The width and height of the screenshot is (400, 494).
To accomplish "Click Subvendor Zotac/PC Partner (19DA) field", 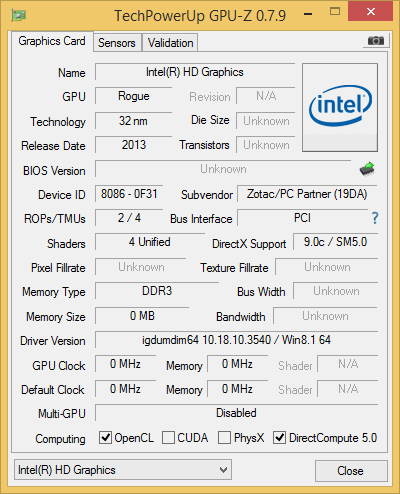I will pyautogui.click(x=307, y=194).
